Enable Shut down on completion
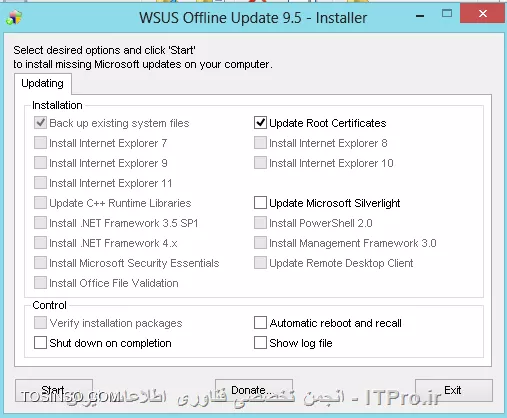This screenshot has width=507, height=418. coord(40,343)
